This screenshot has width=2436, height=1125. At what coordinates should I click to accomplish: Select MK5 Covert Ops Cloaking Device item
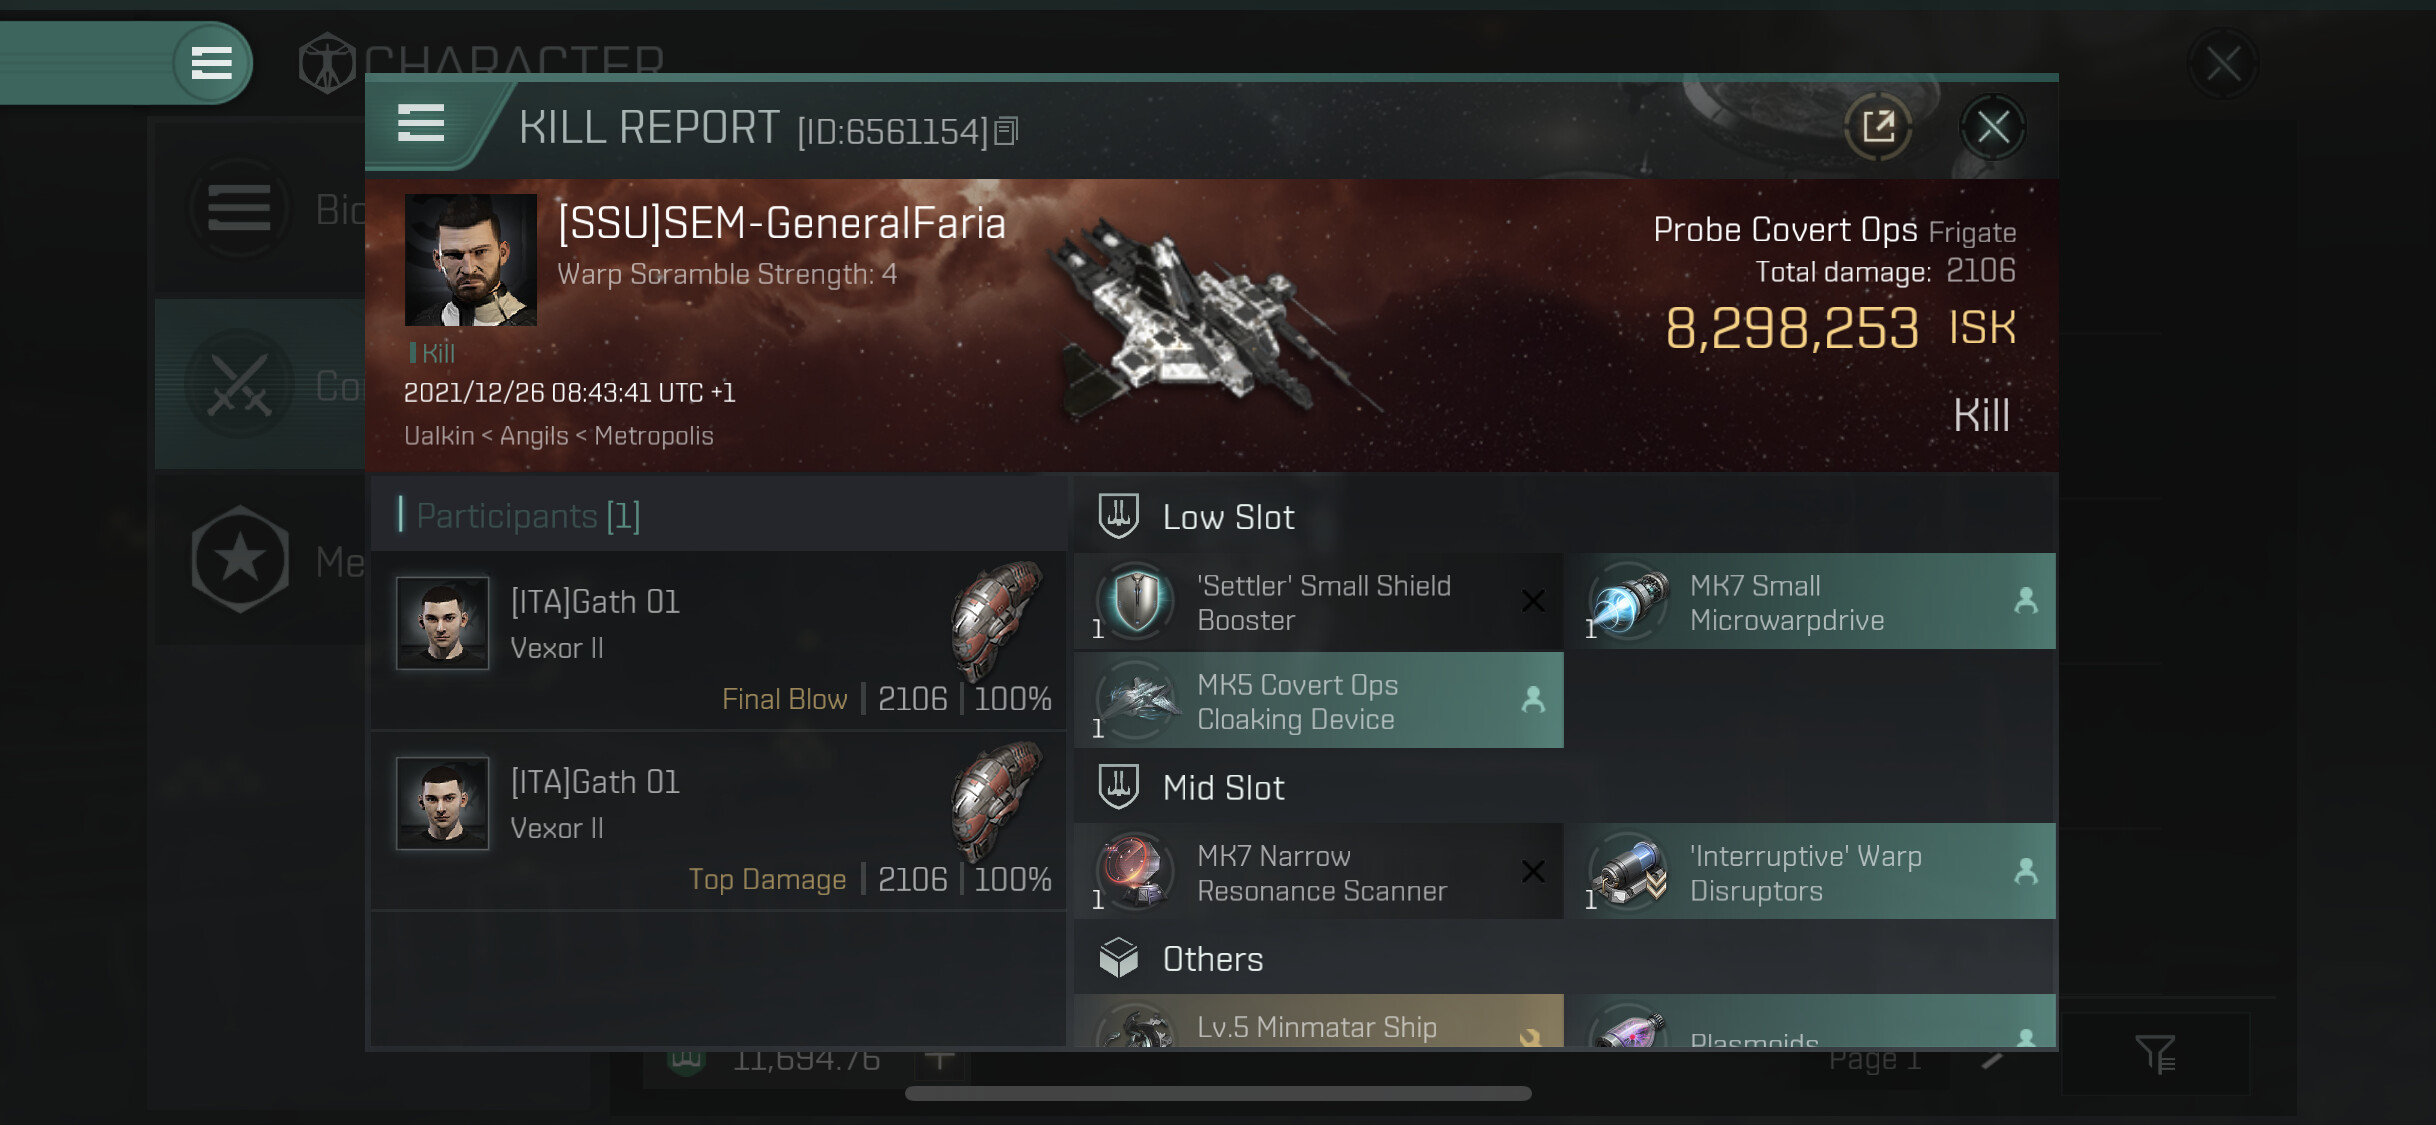(1318, 700)
